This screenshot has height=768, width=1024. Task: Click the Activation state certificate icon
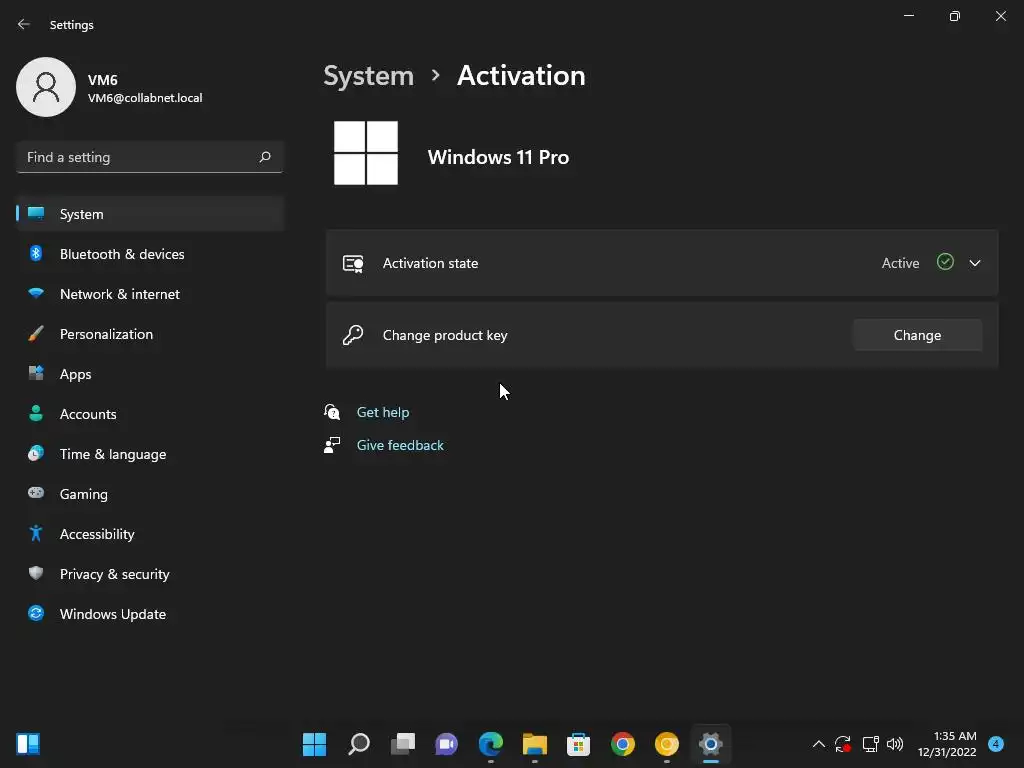(353, 263)
